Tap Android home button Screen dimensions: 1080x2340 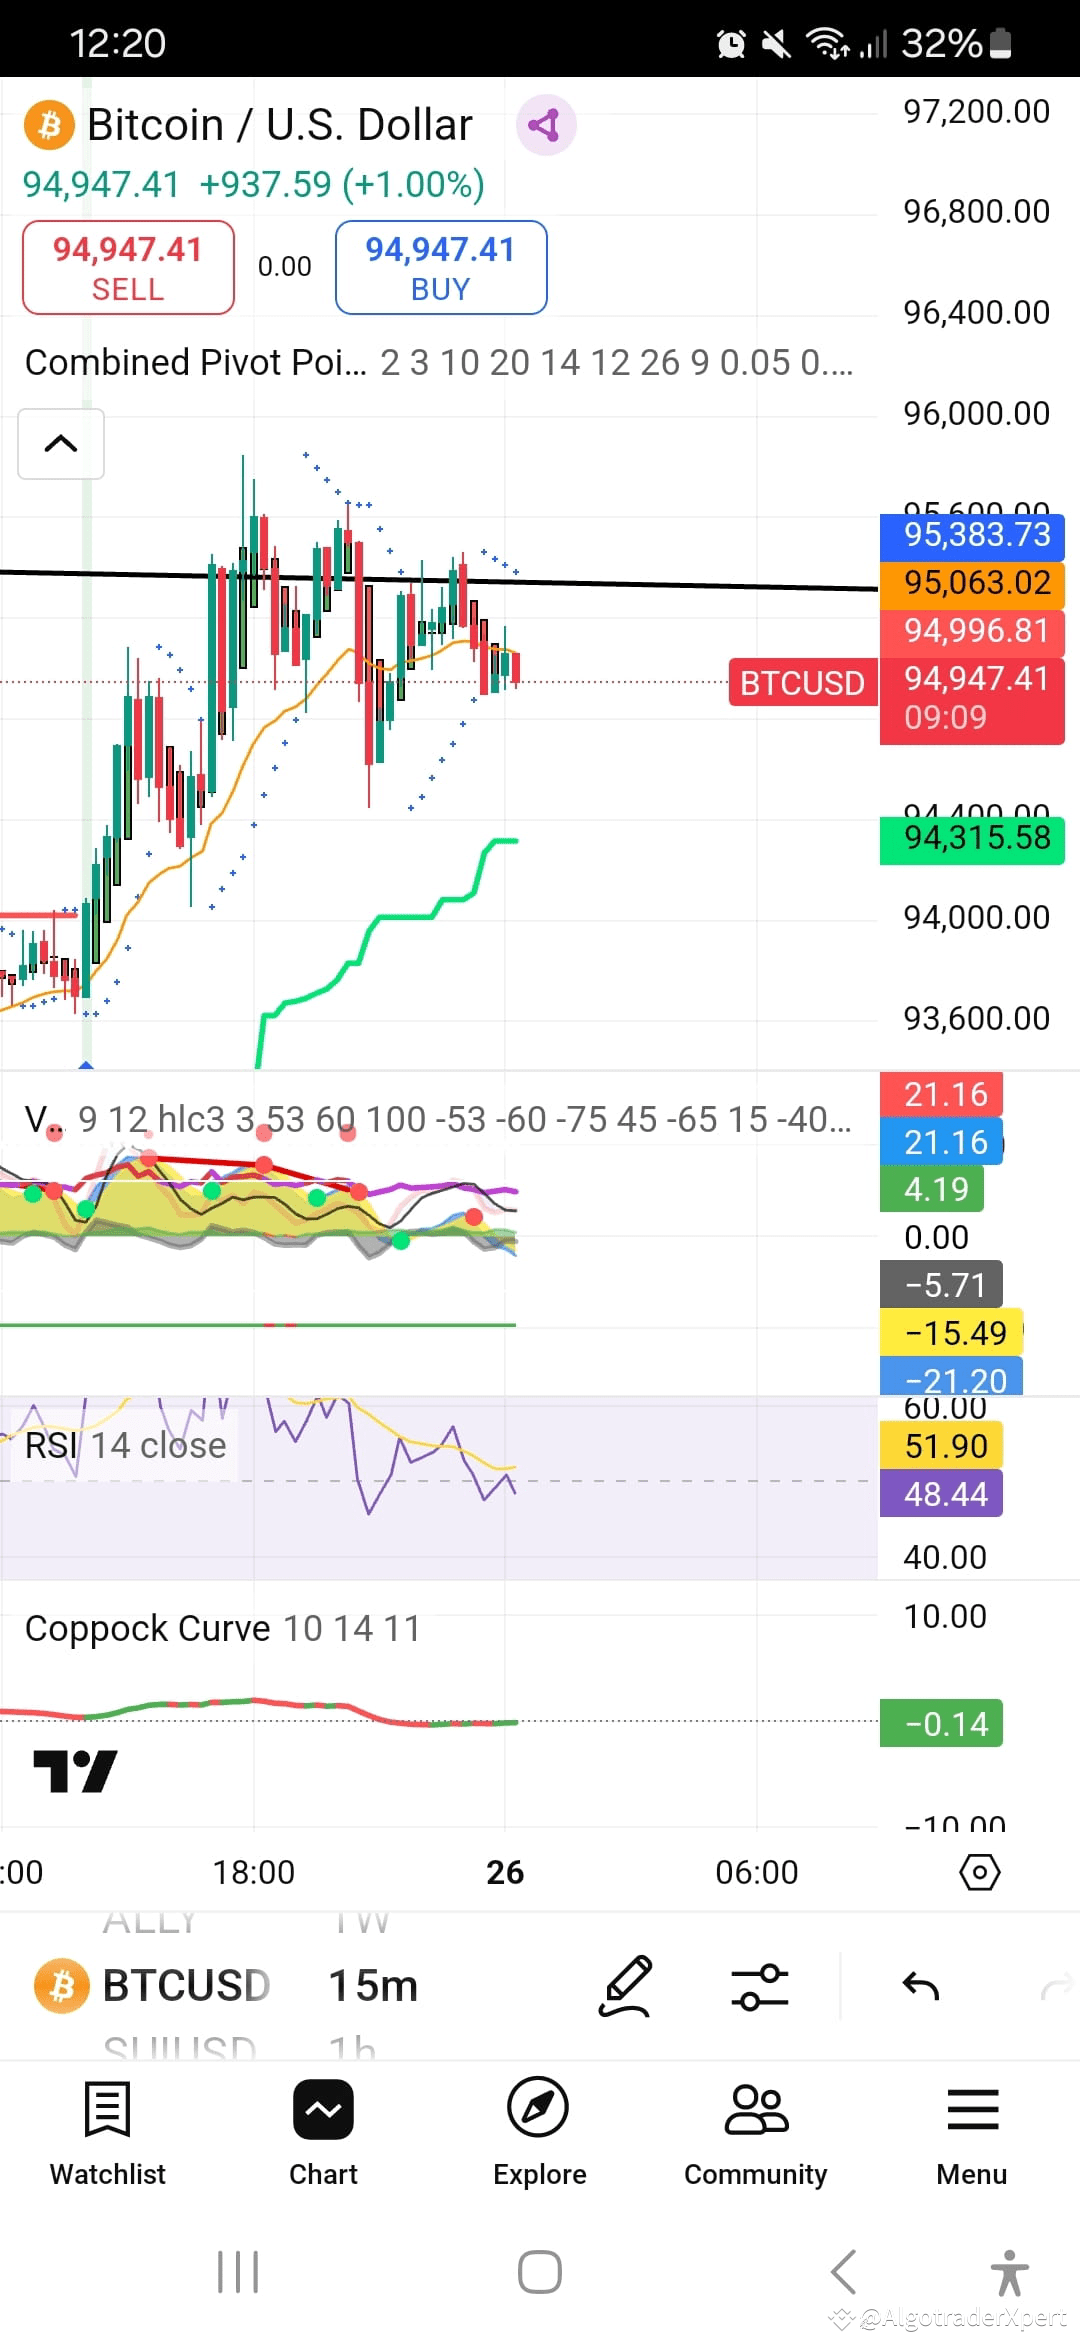click(540, 2272)
